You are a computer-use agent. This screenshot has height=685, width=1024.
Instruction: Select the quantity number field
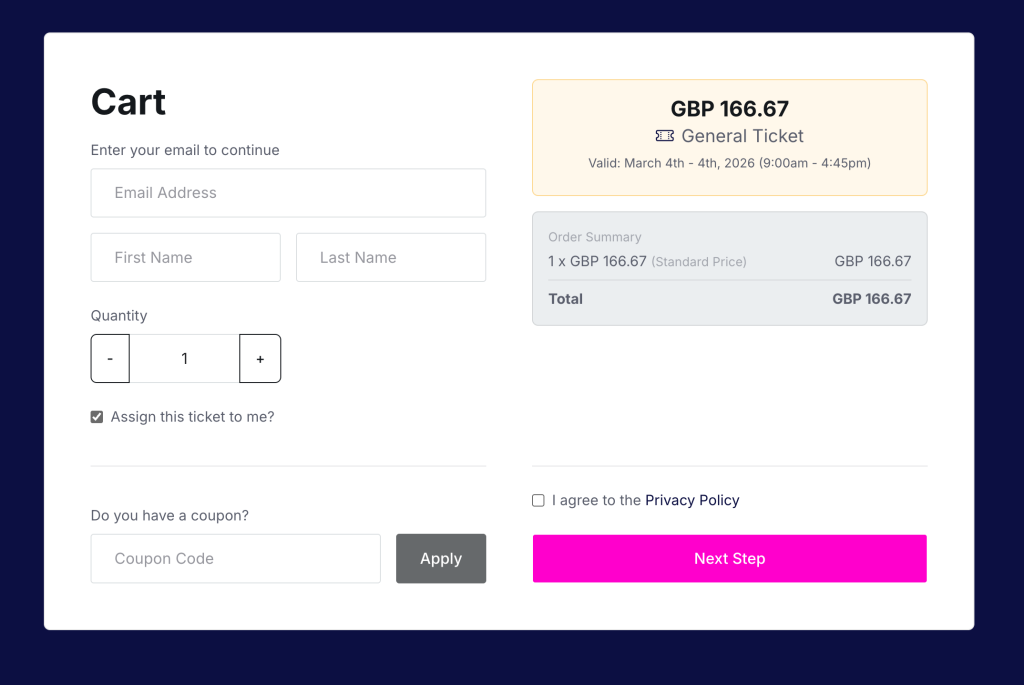click(x=185, y=359)
